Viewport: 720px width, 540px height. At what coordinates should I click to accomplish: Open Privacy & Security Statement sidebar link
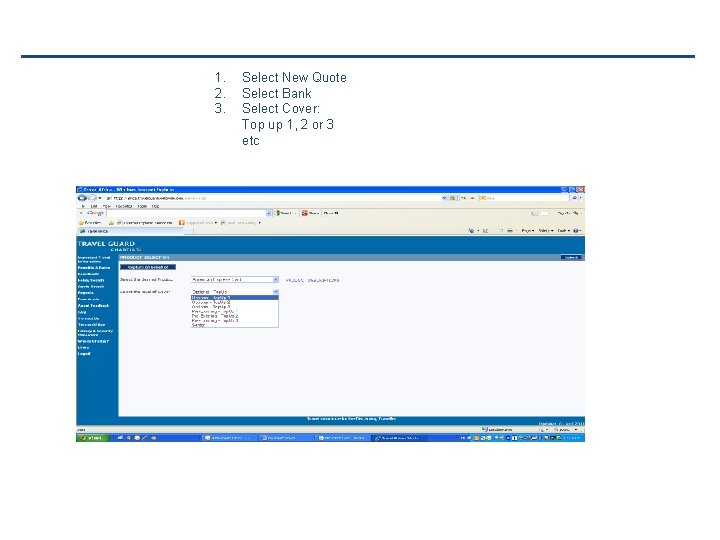(95, 332)
